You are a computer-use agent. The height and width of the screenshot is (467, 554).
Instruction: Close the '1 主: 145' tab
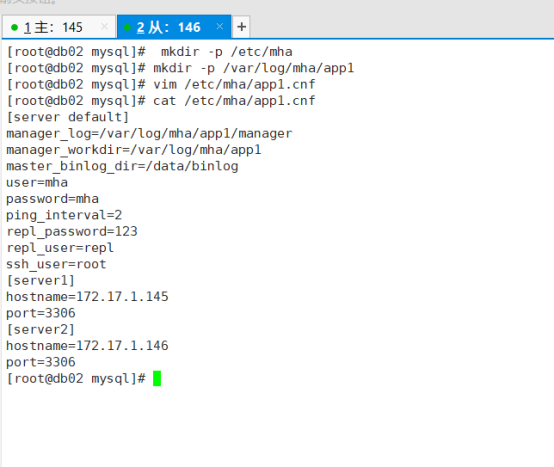click(104, 26)
